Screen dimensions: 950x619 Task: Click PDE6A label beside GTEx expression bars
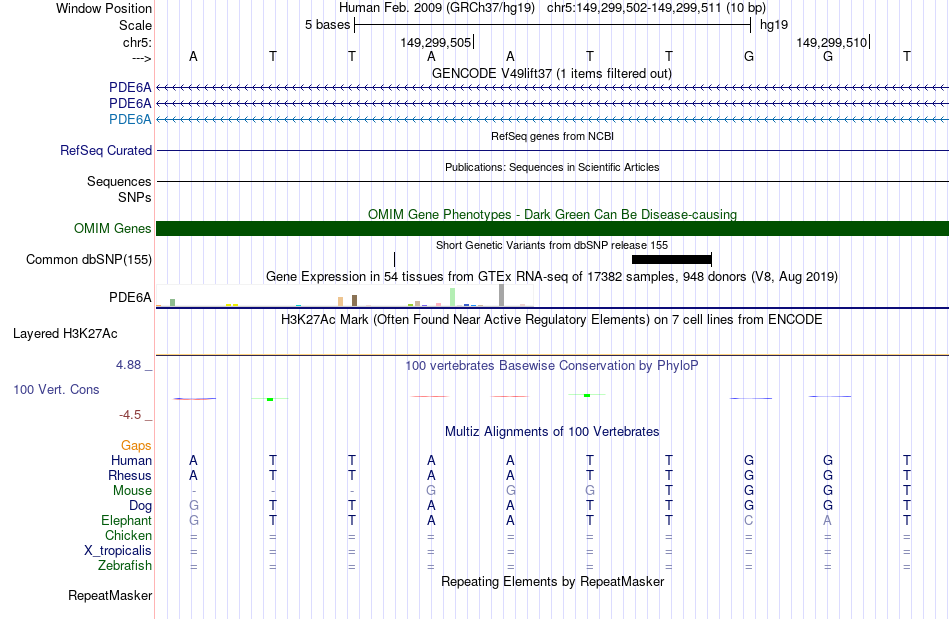tap(130, 297)
